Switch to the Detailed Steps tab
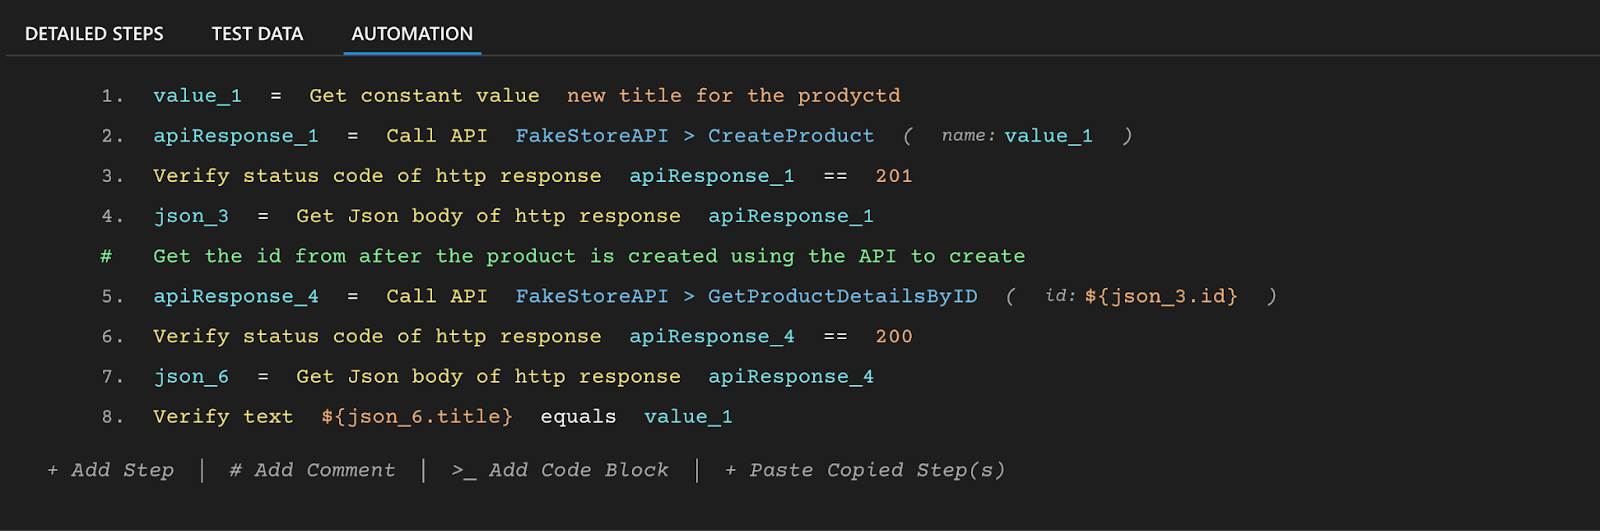This screenshot has height=531, width=1600. pos(94,34)
